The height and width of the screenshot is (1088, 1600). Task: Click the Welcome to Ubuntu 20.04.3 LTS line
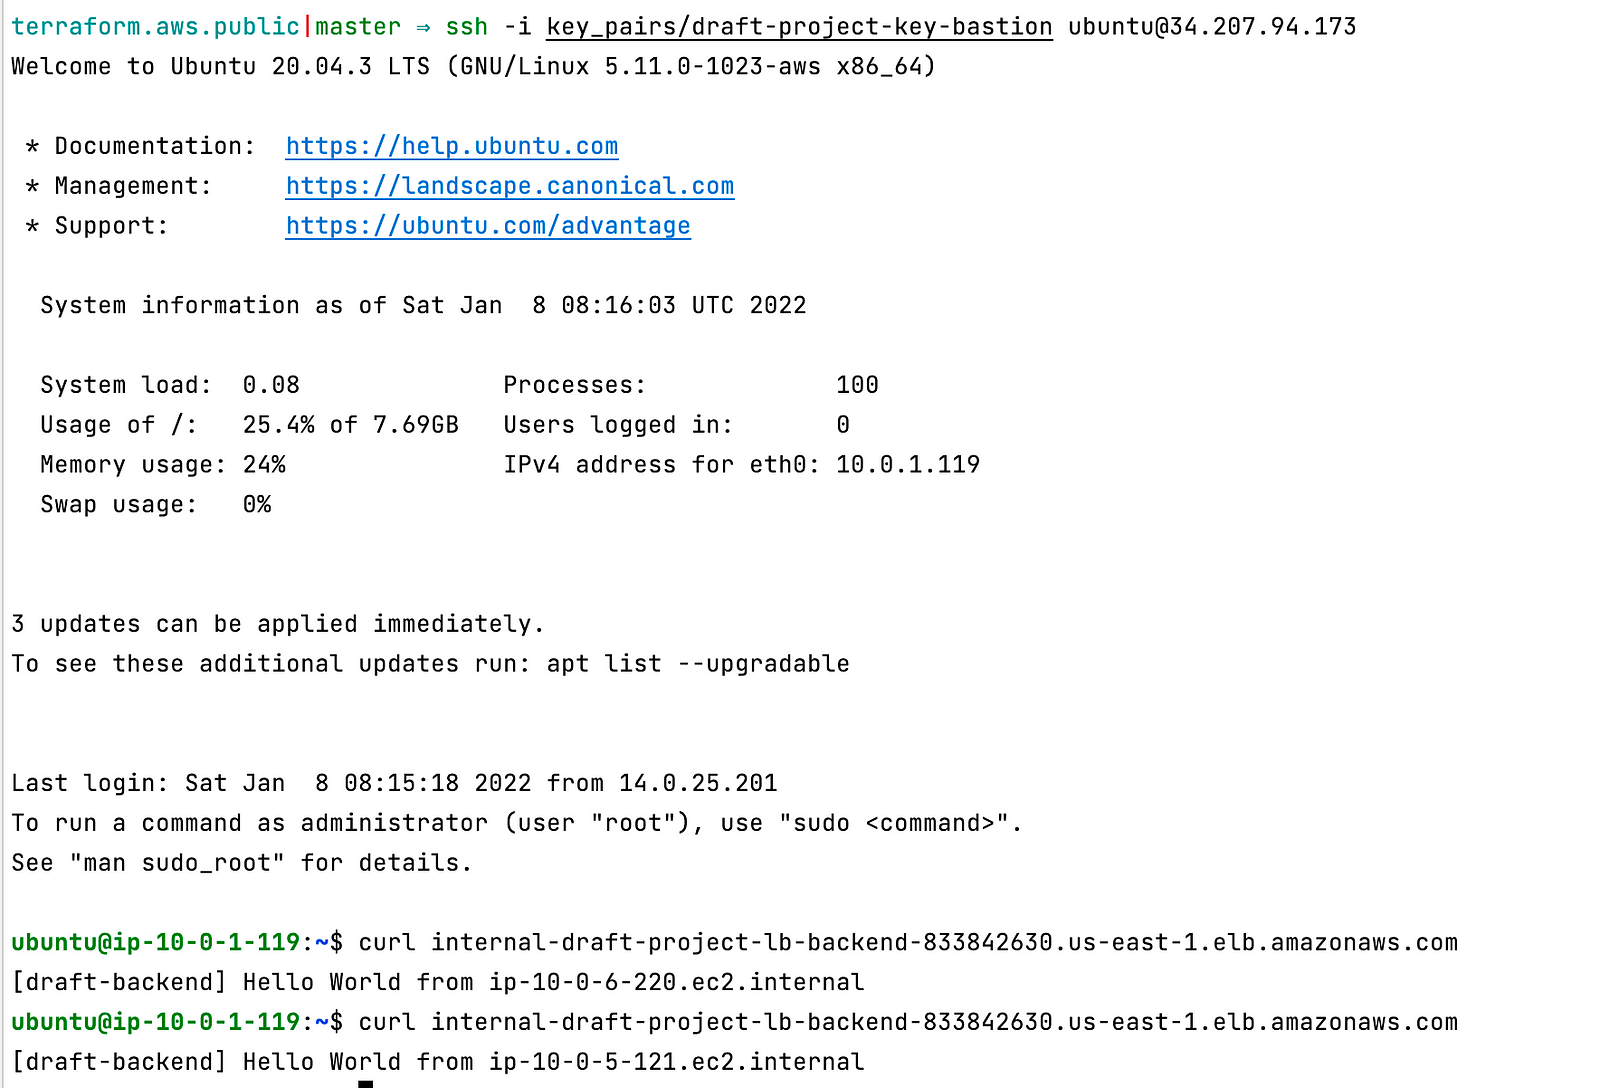coord(473,67)
